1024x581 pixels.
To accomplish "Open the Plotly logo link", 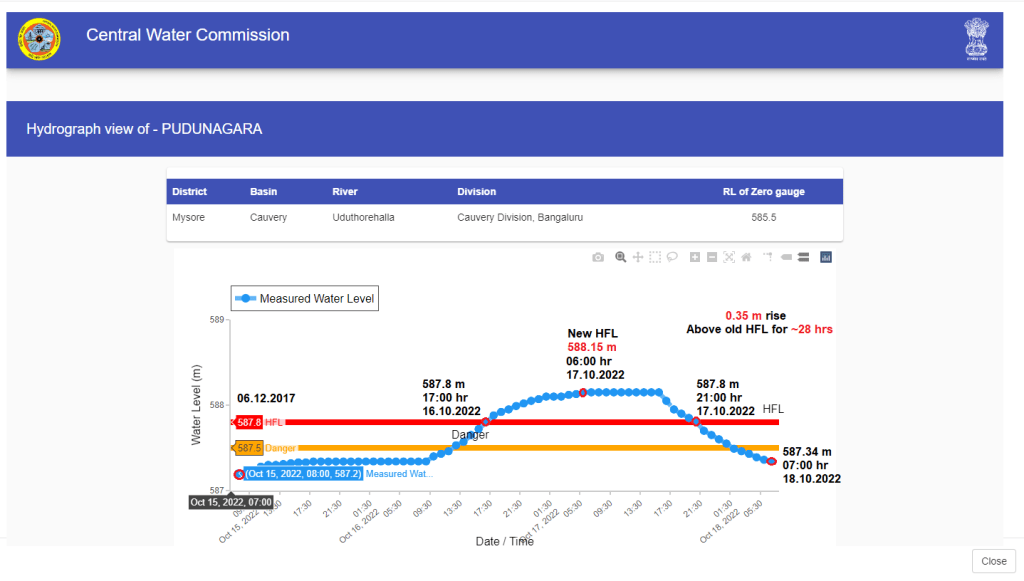I will coord(826,257).
